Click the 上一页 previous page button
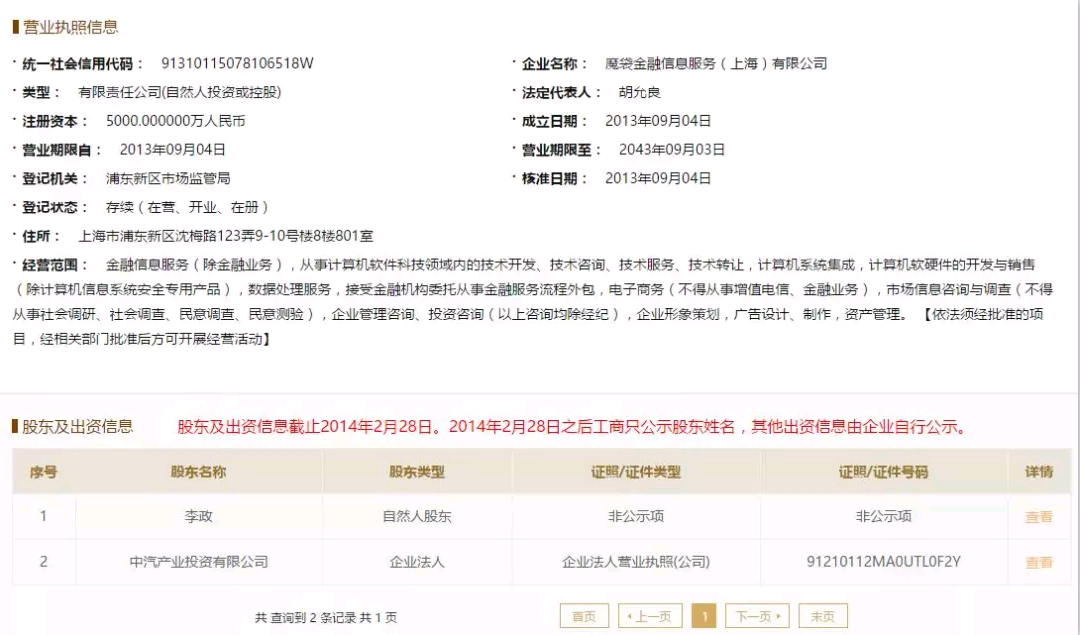 click(650, 616)
